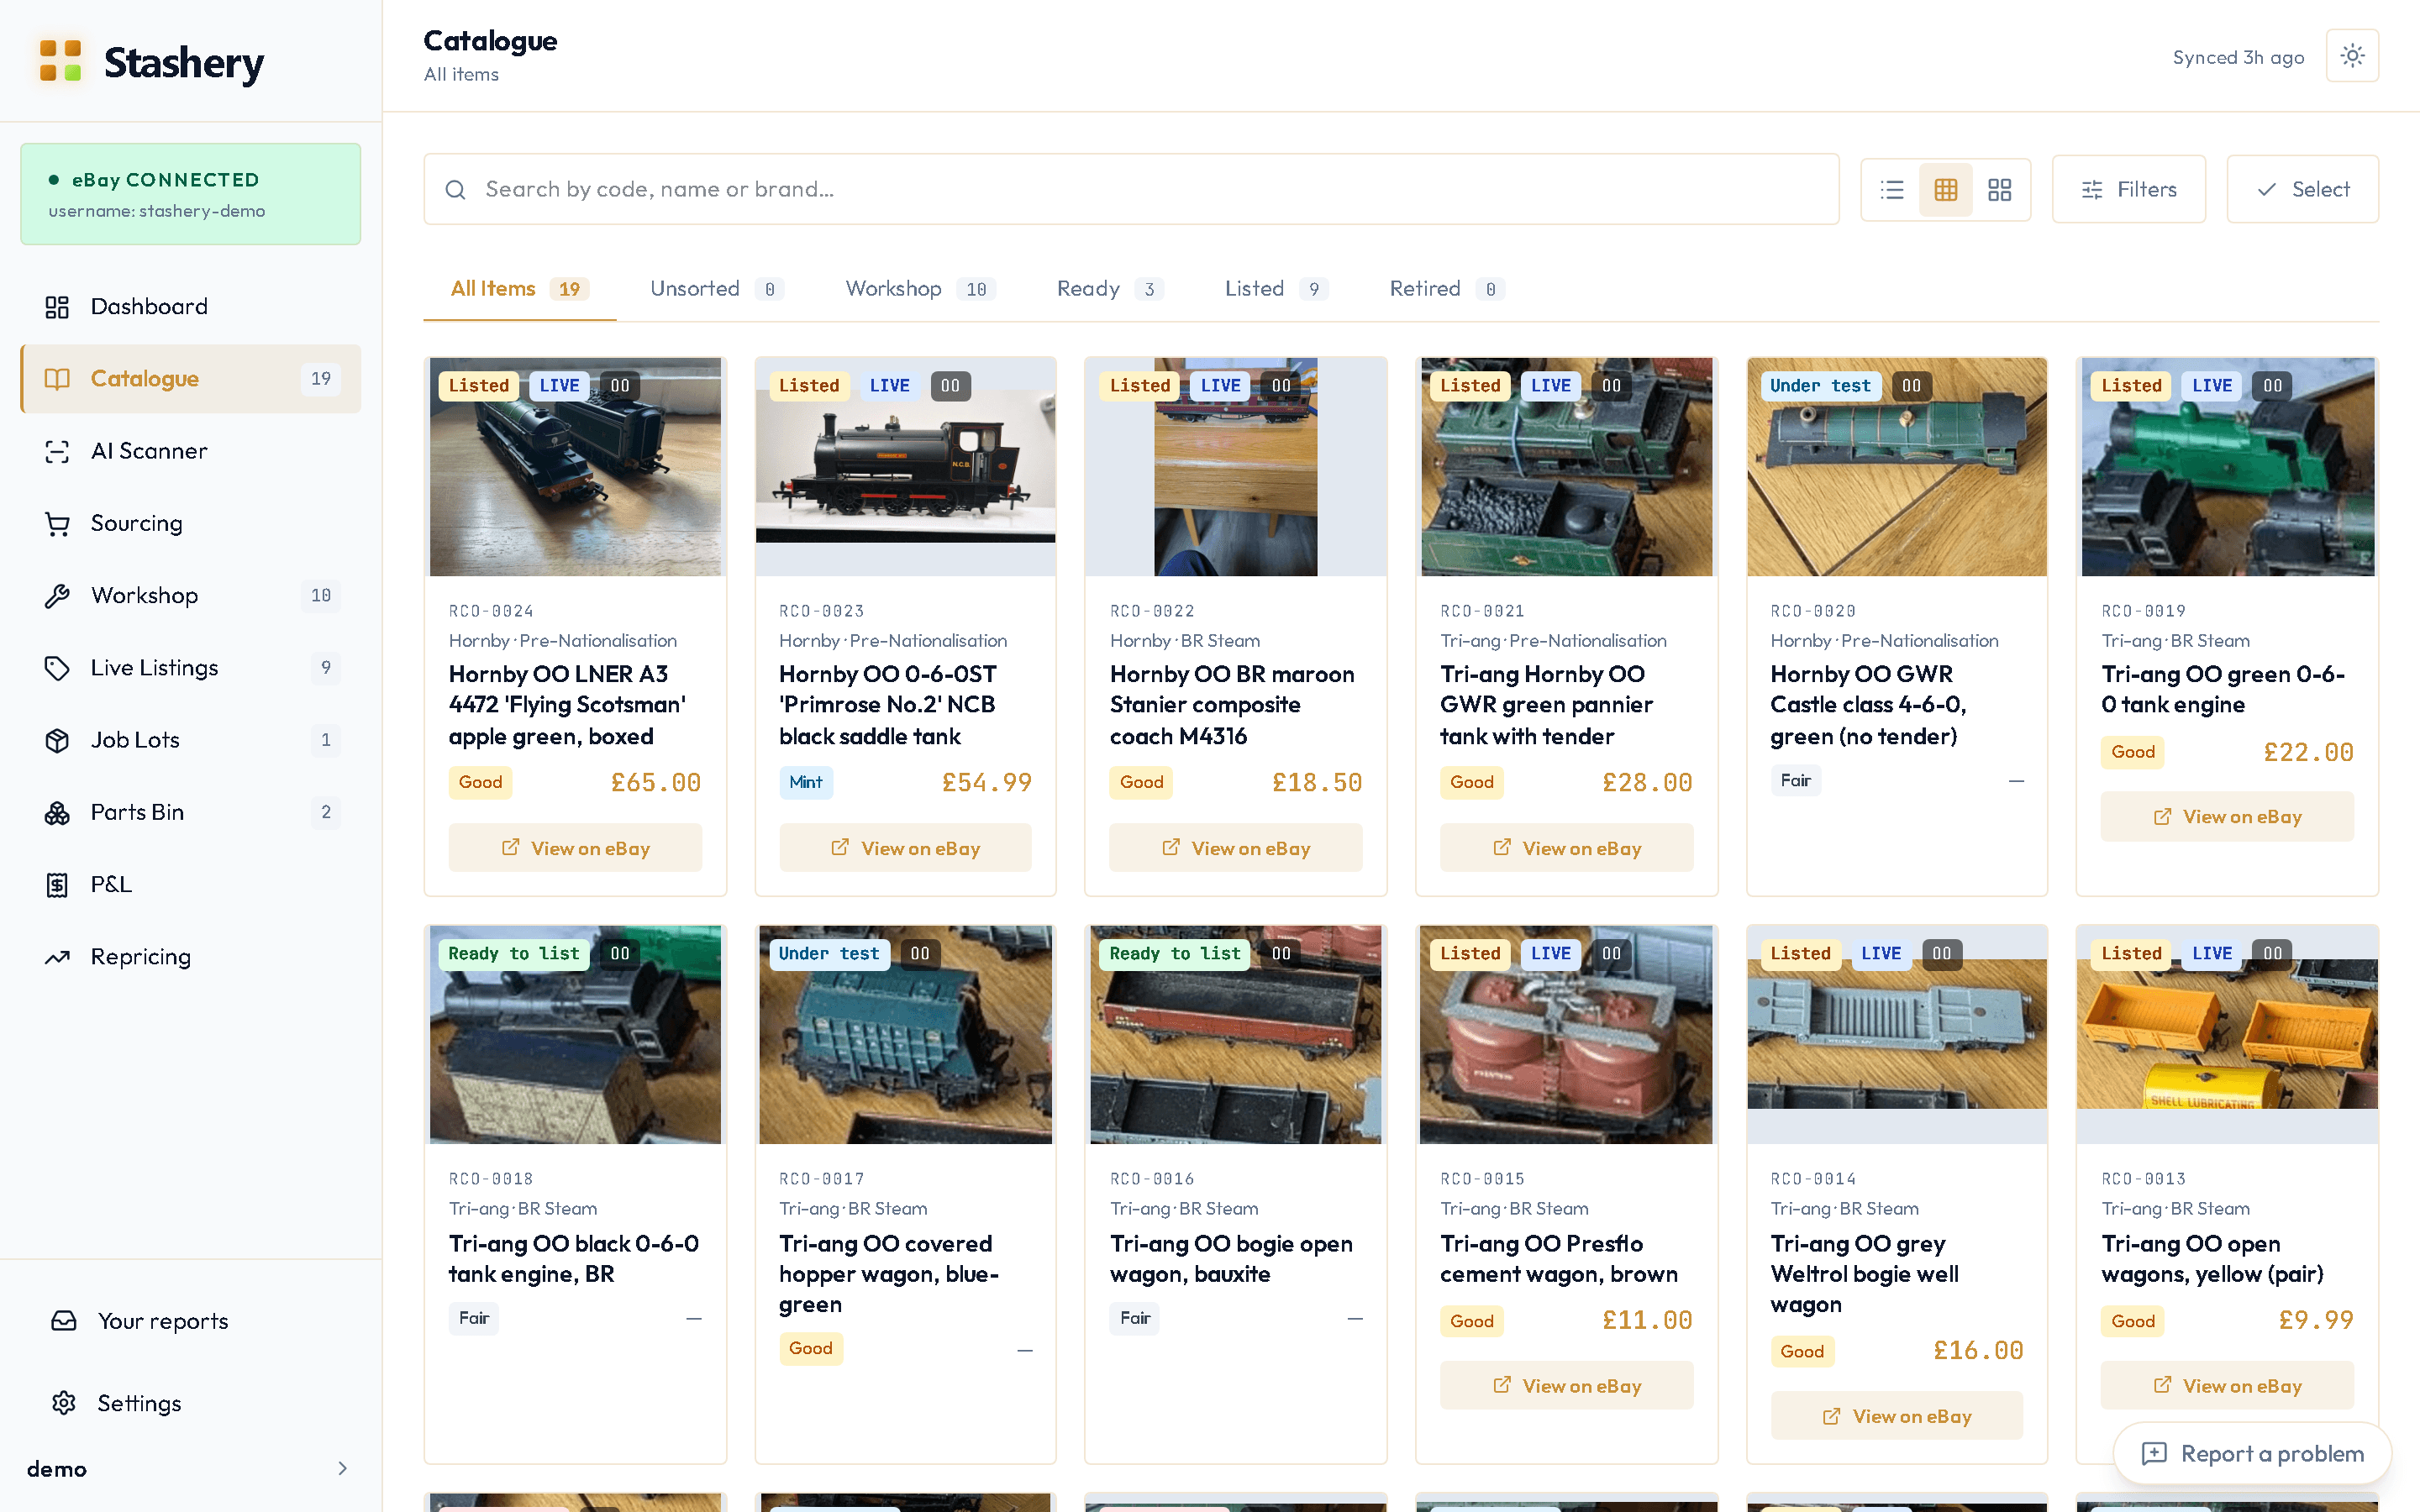The image size is (2420, 1512).
Task: Switch to the Unsorted tab
Action: pos(716,289)
